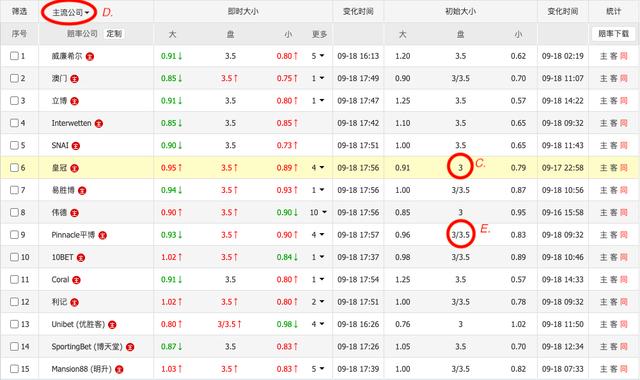The height and width of the screenshot is (380, 640).
Task: Click the 1.02 over odds for 10BET
Action: 169,257
